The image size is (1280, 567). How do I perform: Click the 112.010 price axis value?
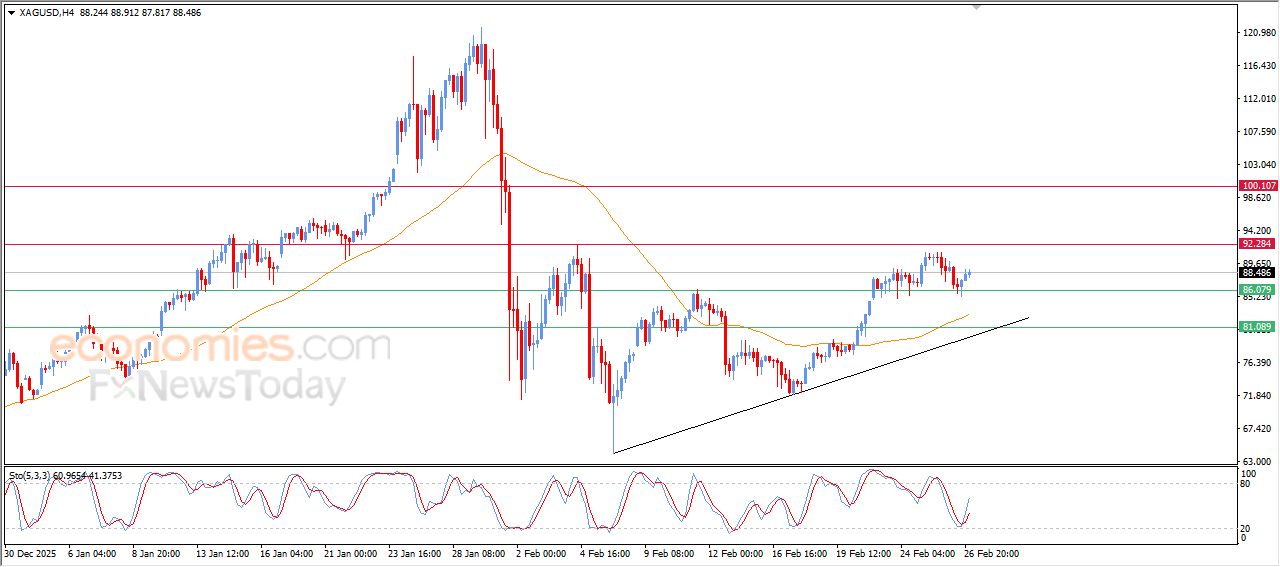[x=1258, y=99]
